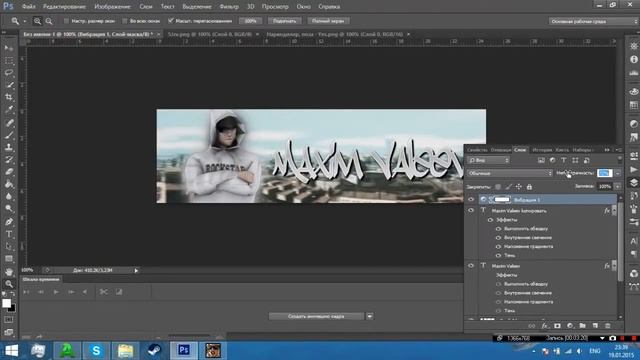Select the Horizontal Type tool
Image resolution: width=640 pixels, height=360 pixels.
point(9,234)
